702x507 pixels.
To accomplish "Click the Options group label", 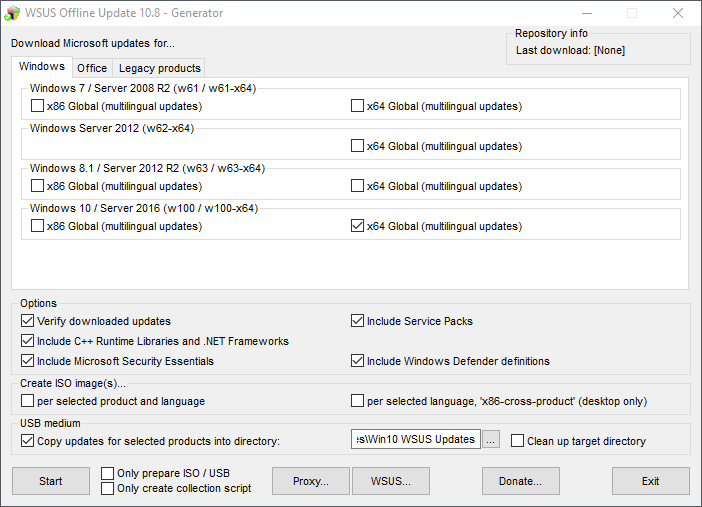I will pos(39,303).
